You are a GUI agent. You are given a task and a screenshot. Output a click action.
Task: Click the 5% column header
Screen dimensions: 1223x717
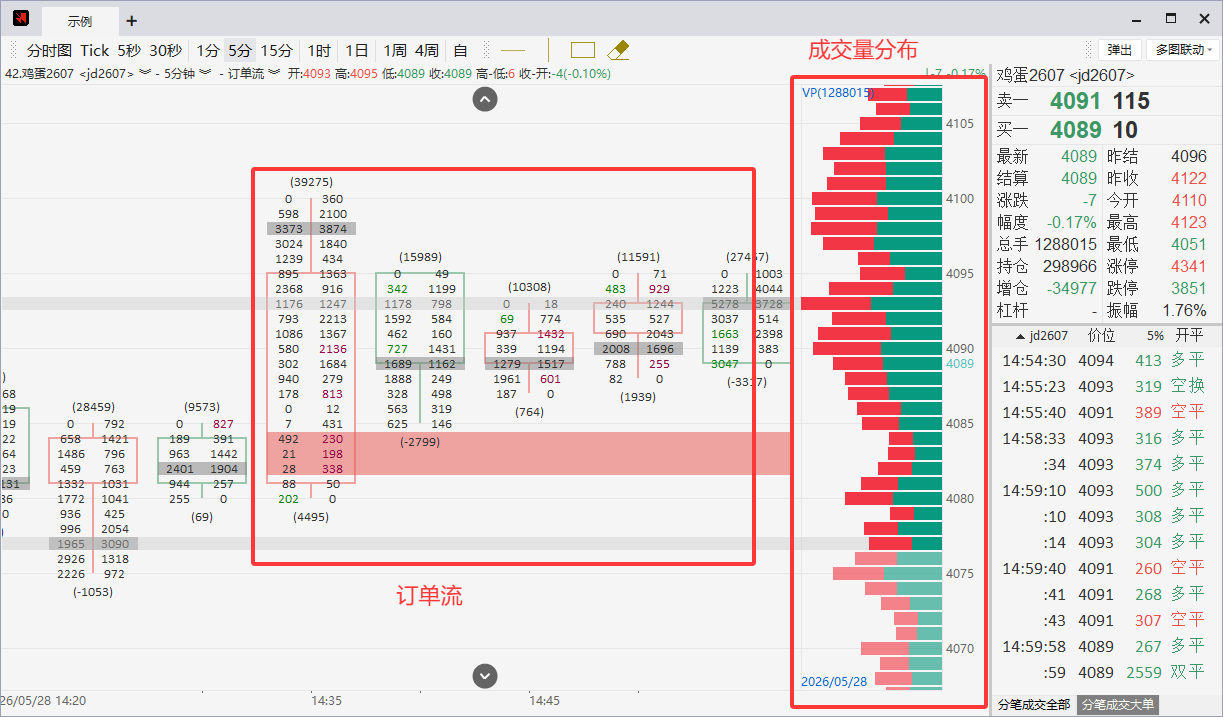[1156, 336]
